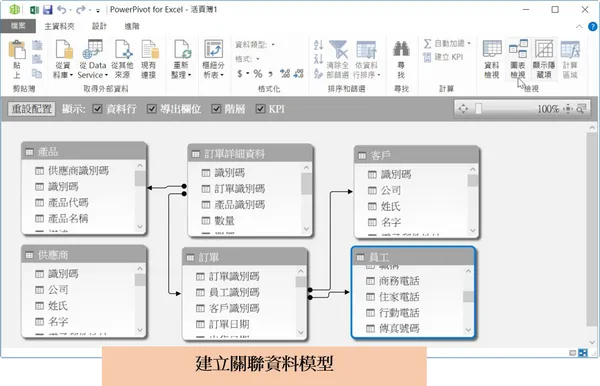This screenshot has width=600, height=386.
Task: Click scroll down arrow in 員工 table
Action: pyautogui.click(x=468, y=330)
